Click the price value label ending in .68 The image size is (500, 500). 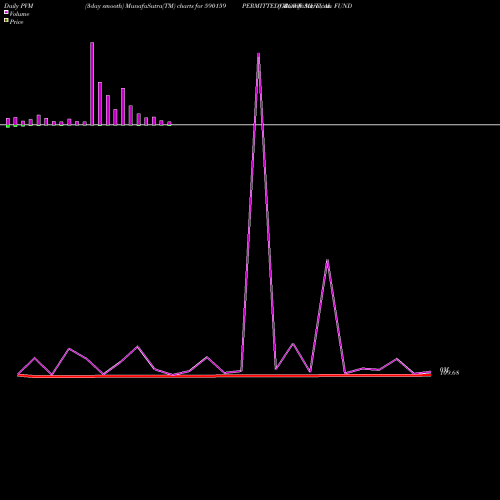(x=449, y=372)
